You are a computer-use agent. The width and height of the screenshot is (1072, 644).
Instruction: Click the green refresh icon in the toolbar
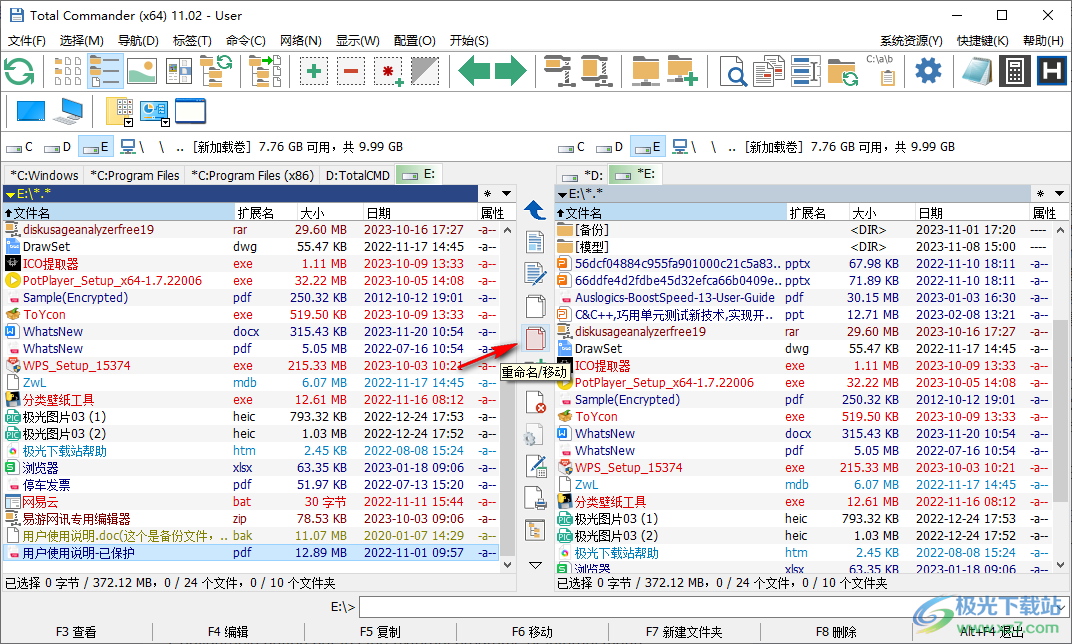click(x=19, y=71)
